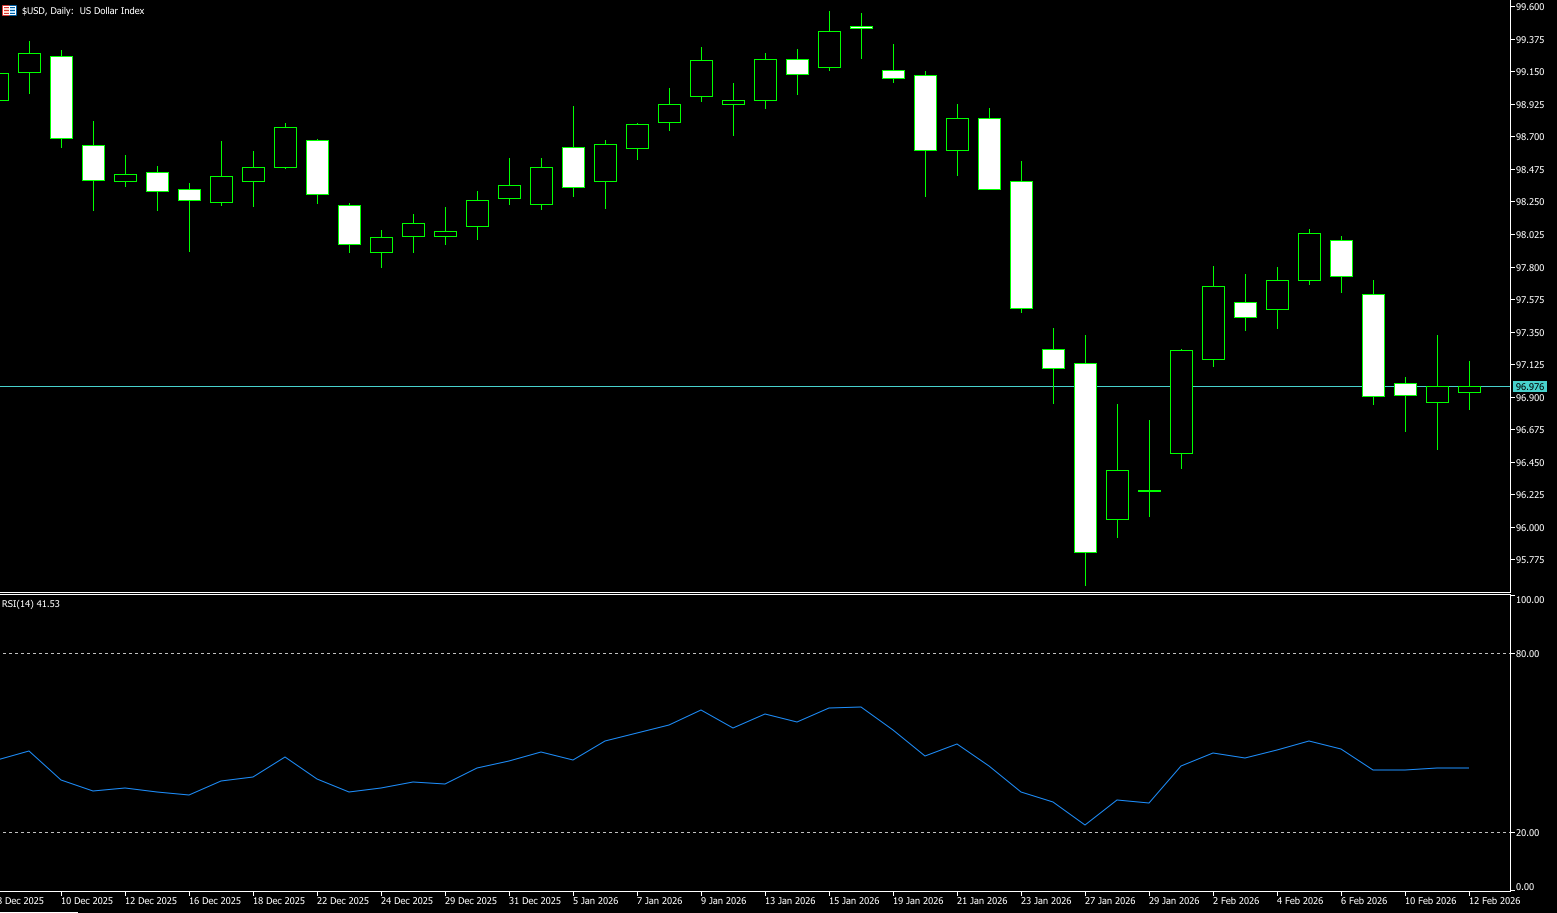Click the '$USD, Daily: US Dollar Index' title

(83, 11)
